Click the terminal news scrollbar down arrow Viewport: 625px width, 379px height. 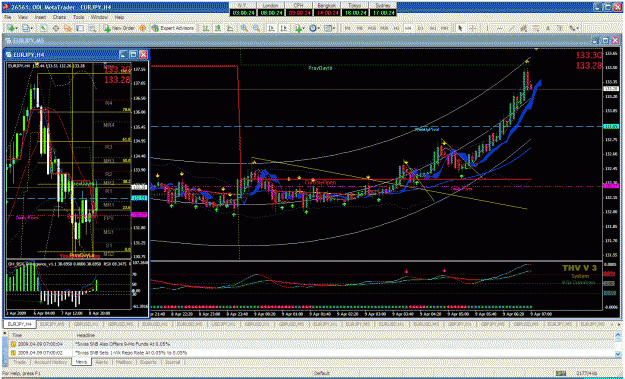tap(619, 355)
